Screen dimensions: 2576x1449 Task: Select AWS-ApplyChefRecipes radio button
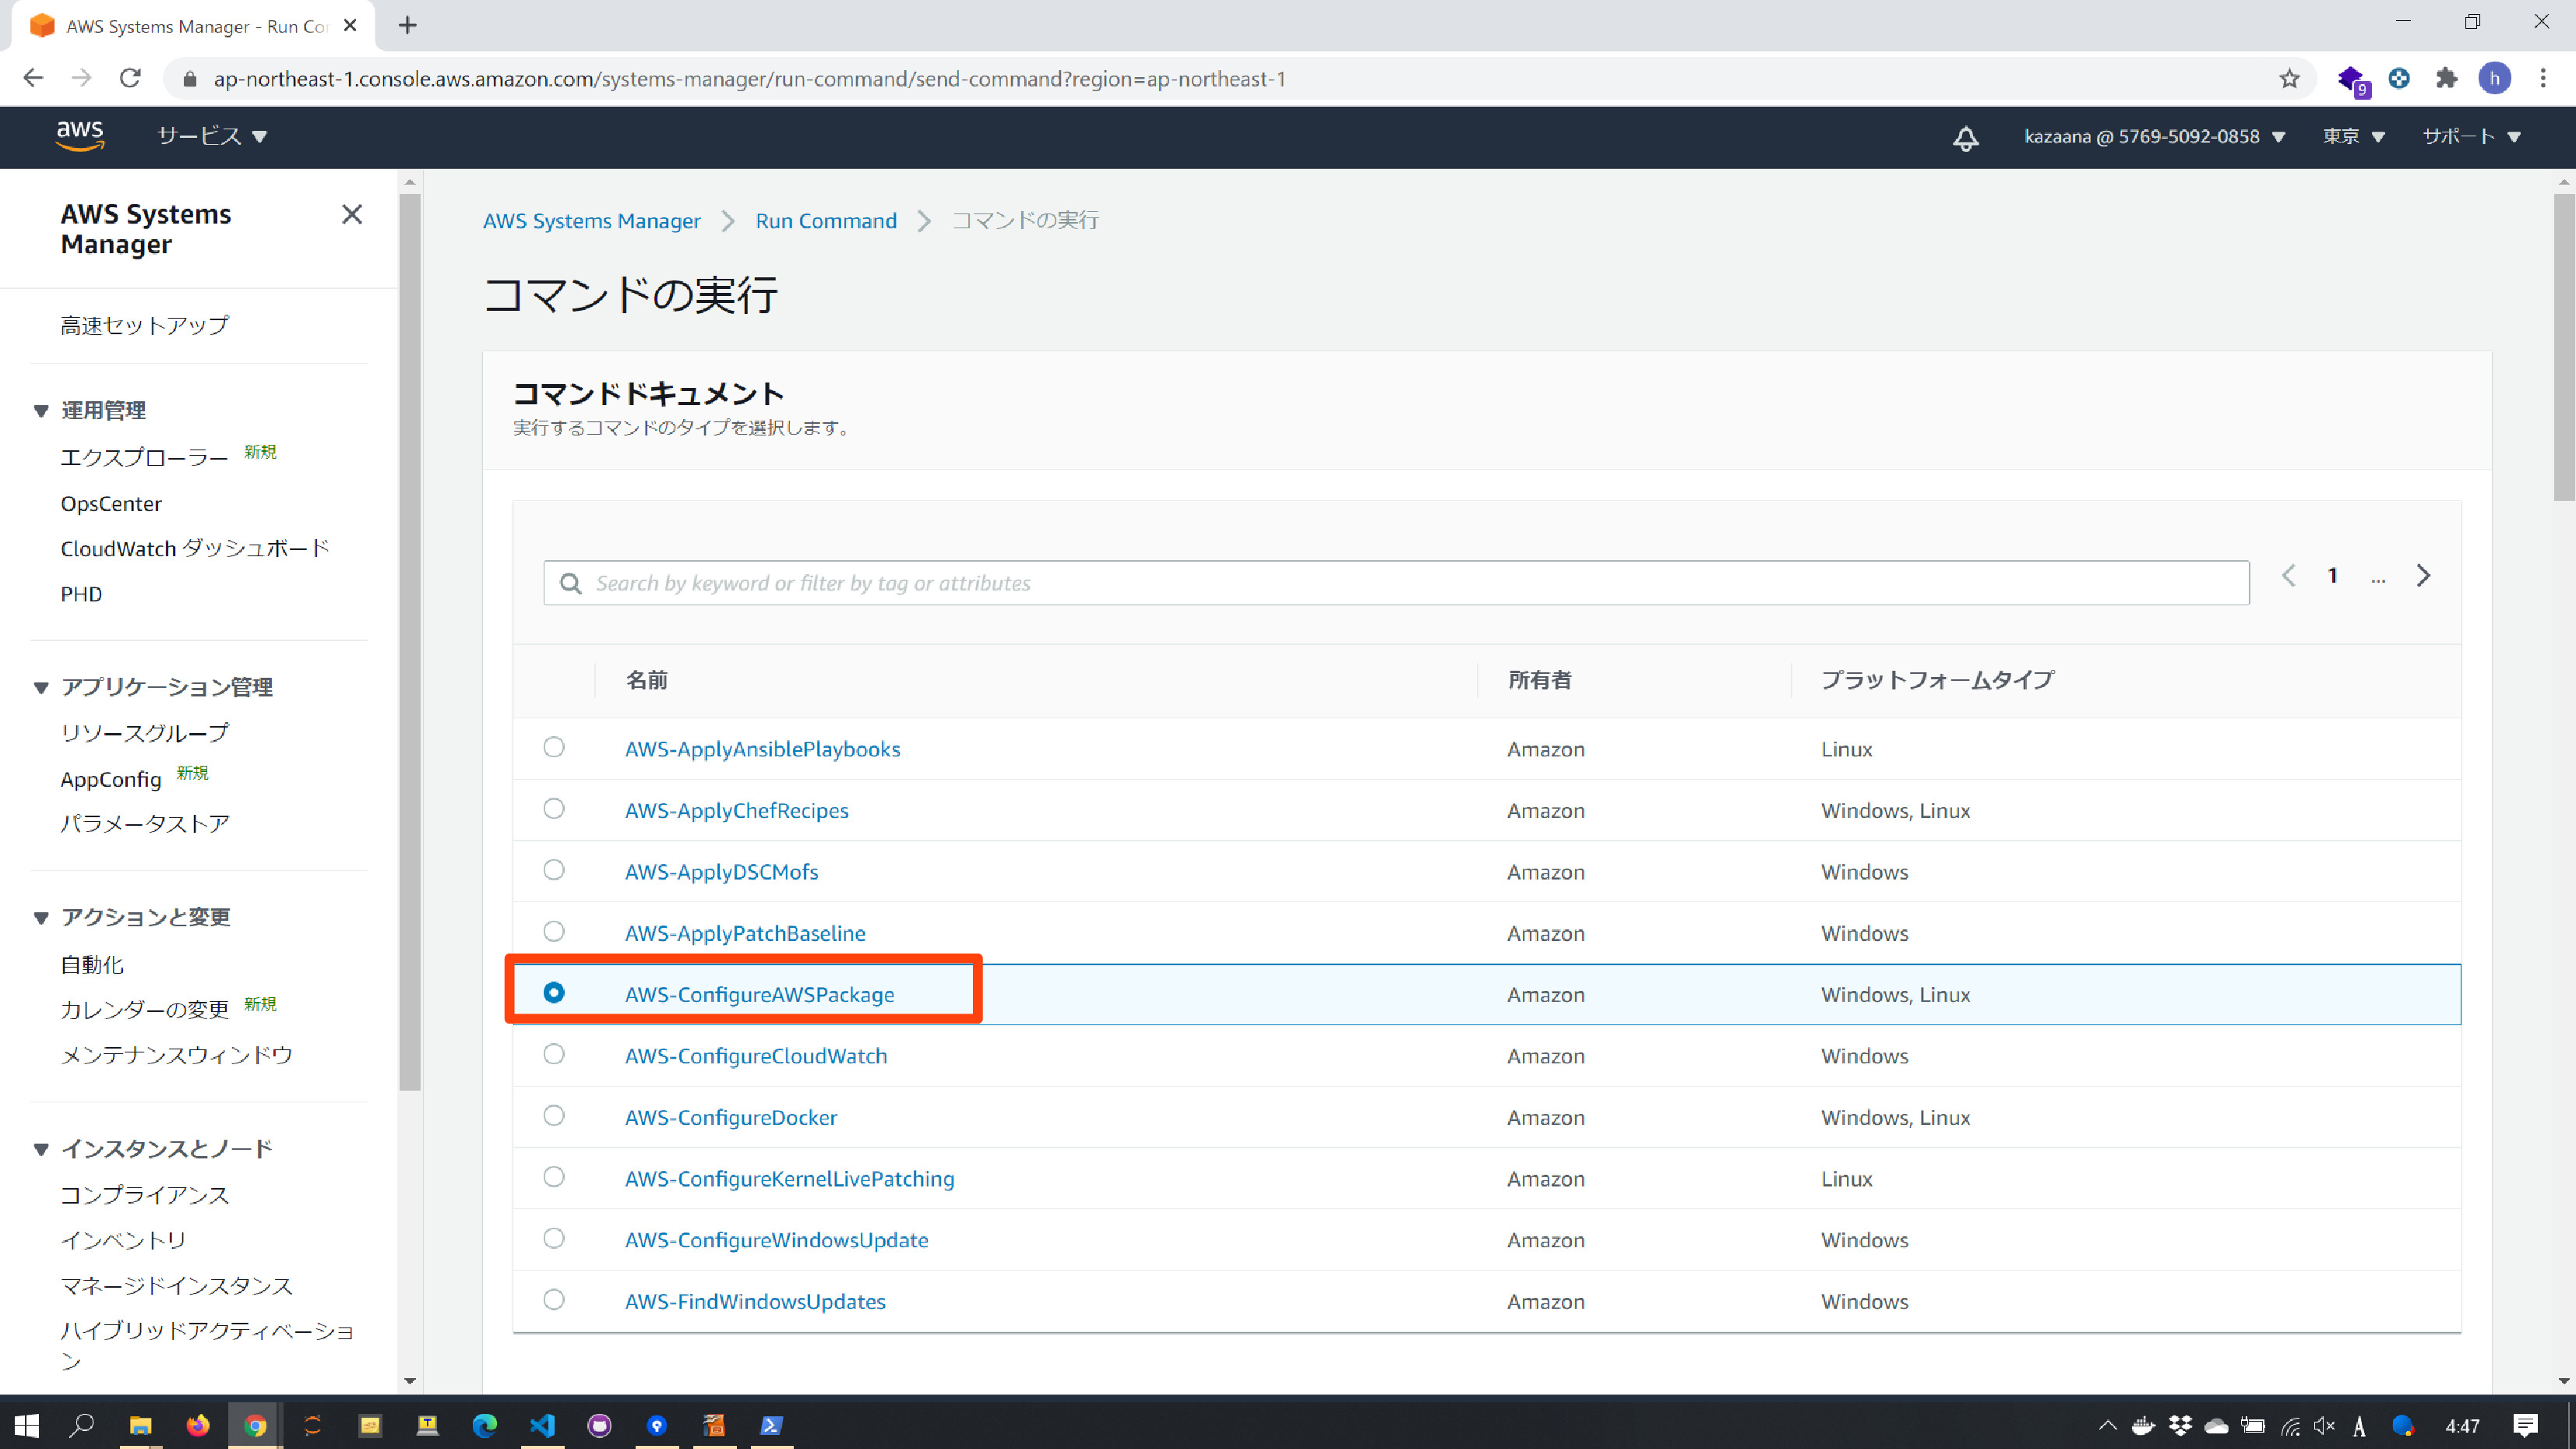point(554,809)
